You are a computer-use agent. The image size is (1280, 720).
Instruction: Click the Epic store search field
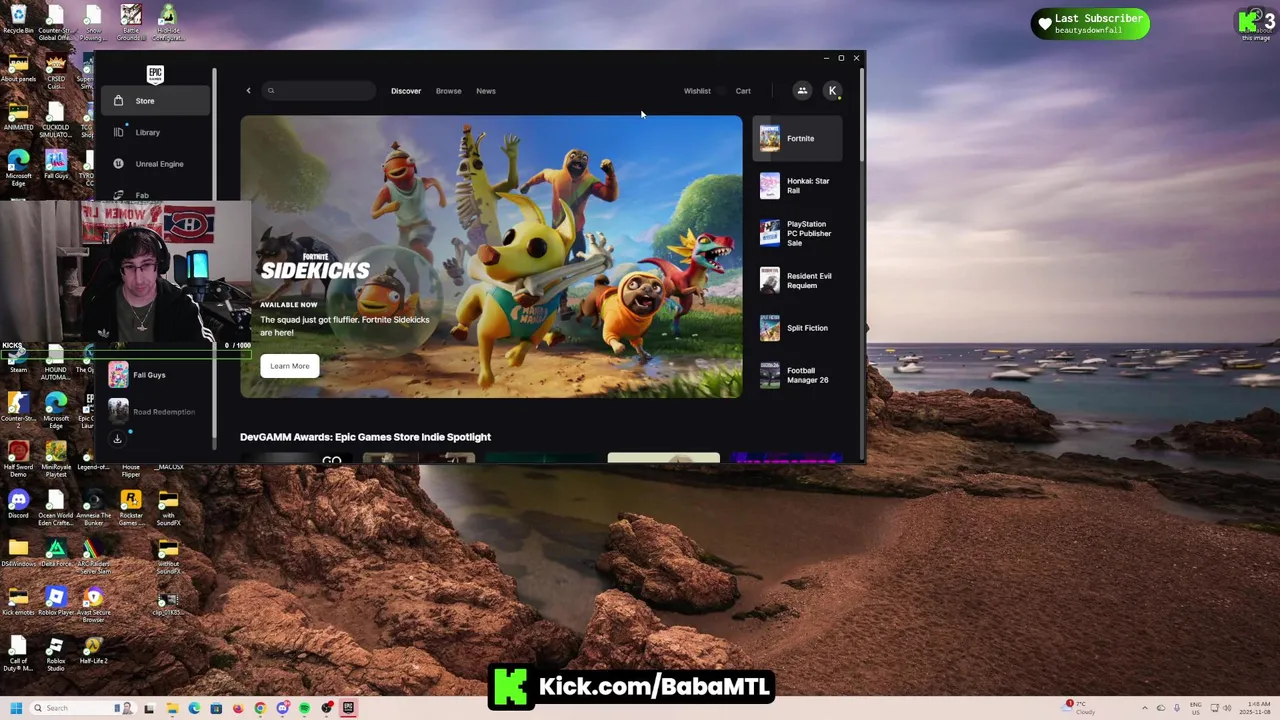tap(320, 91)
